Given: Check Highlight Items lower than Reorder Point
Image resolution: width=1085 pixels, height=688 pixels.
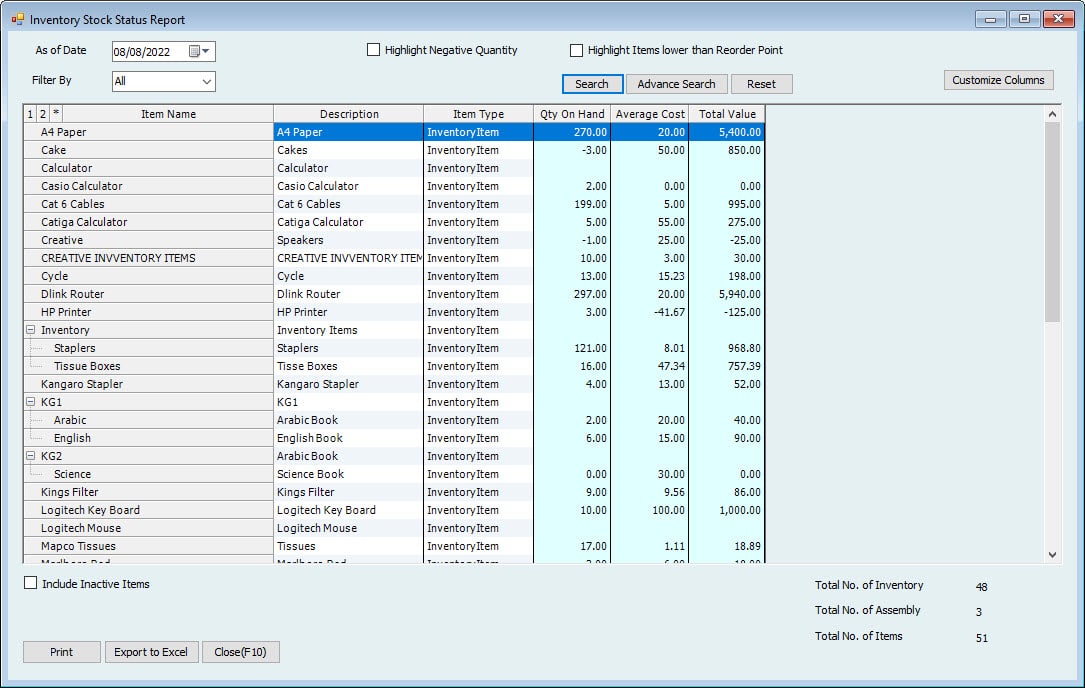Looking at the screenshot, I should (577, 50).
